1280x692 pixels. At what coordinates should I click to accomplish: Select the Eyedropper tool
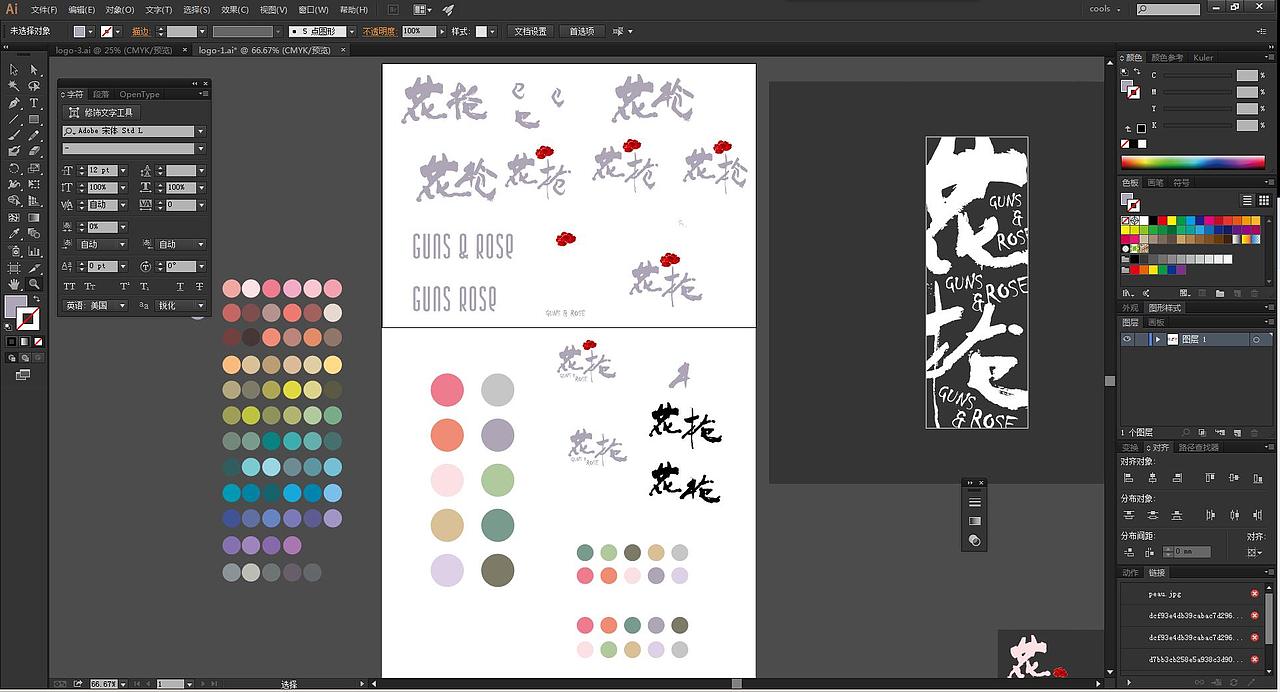(x=14, y=234)
